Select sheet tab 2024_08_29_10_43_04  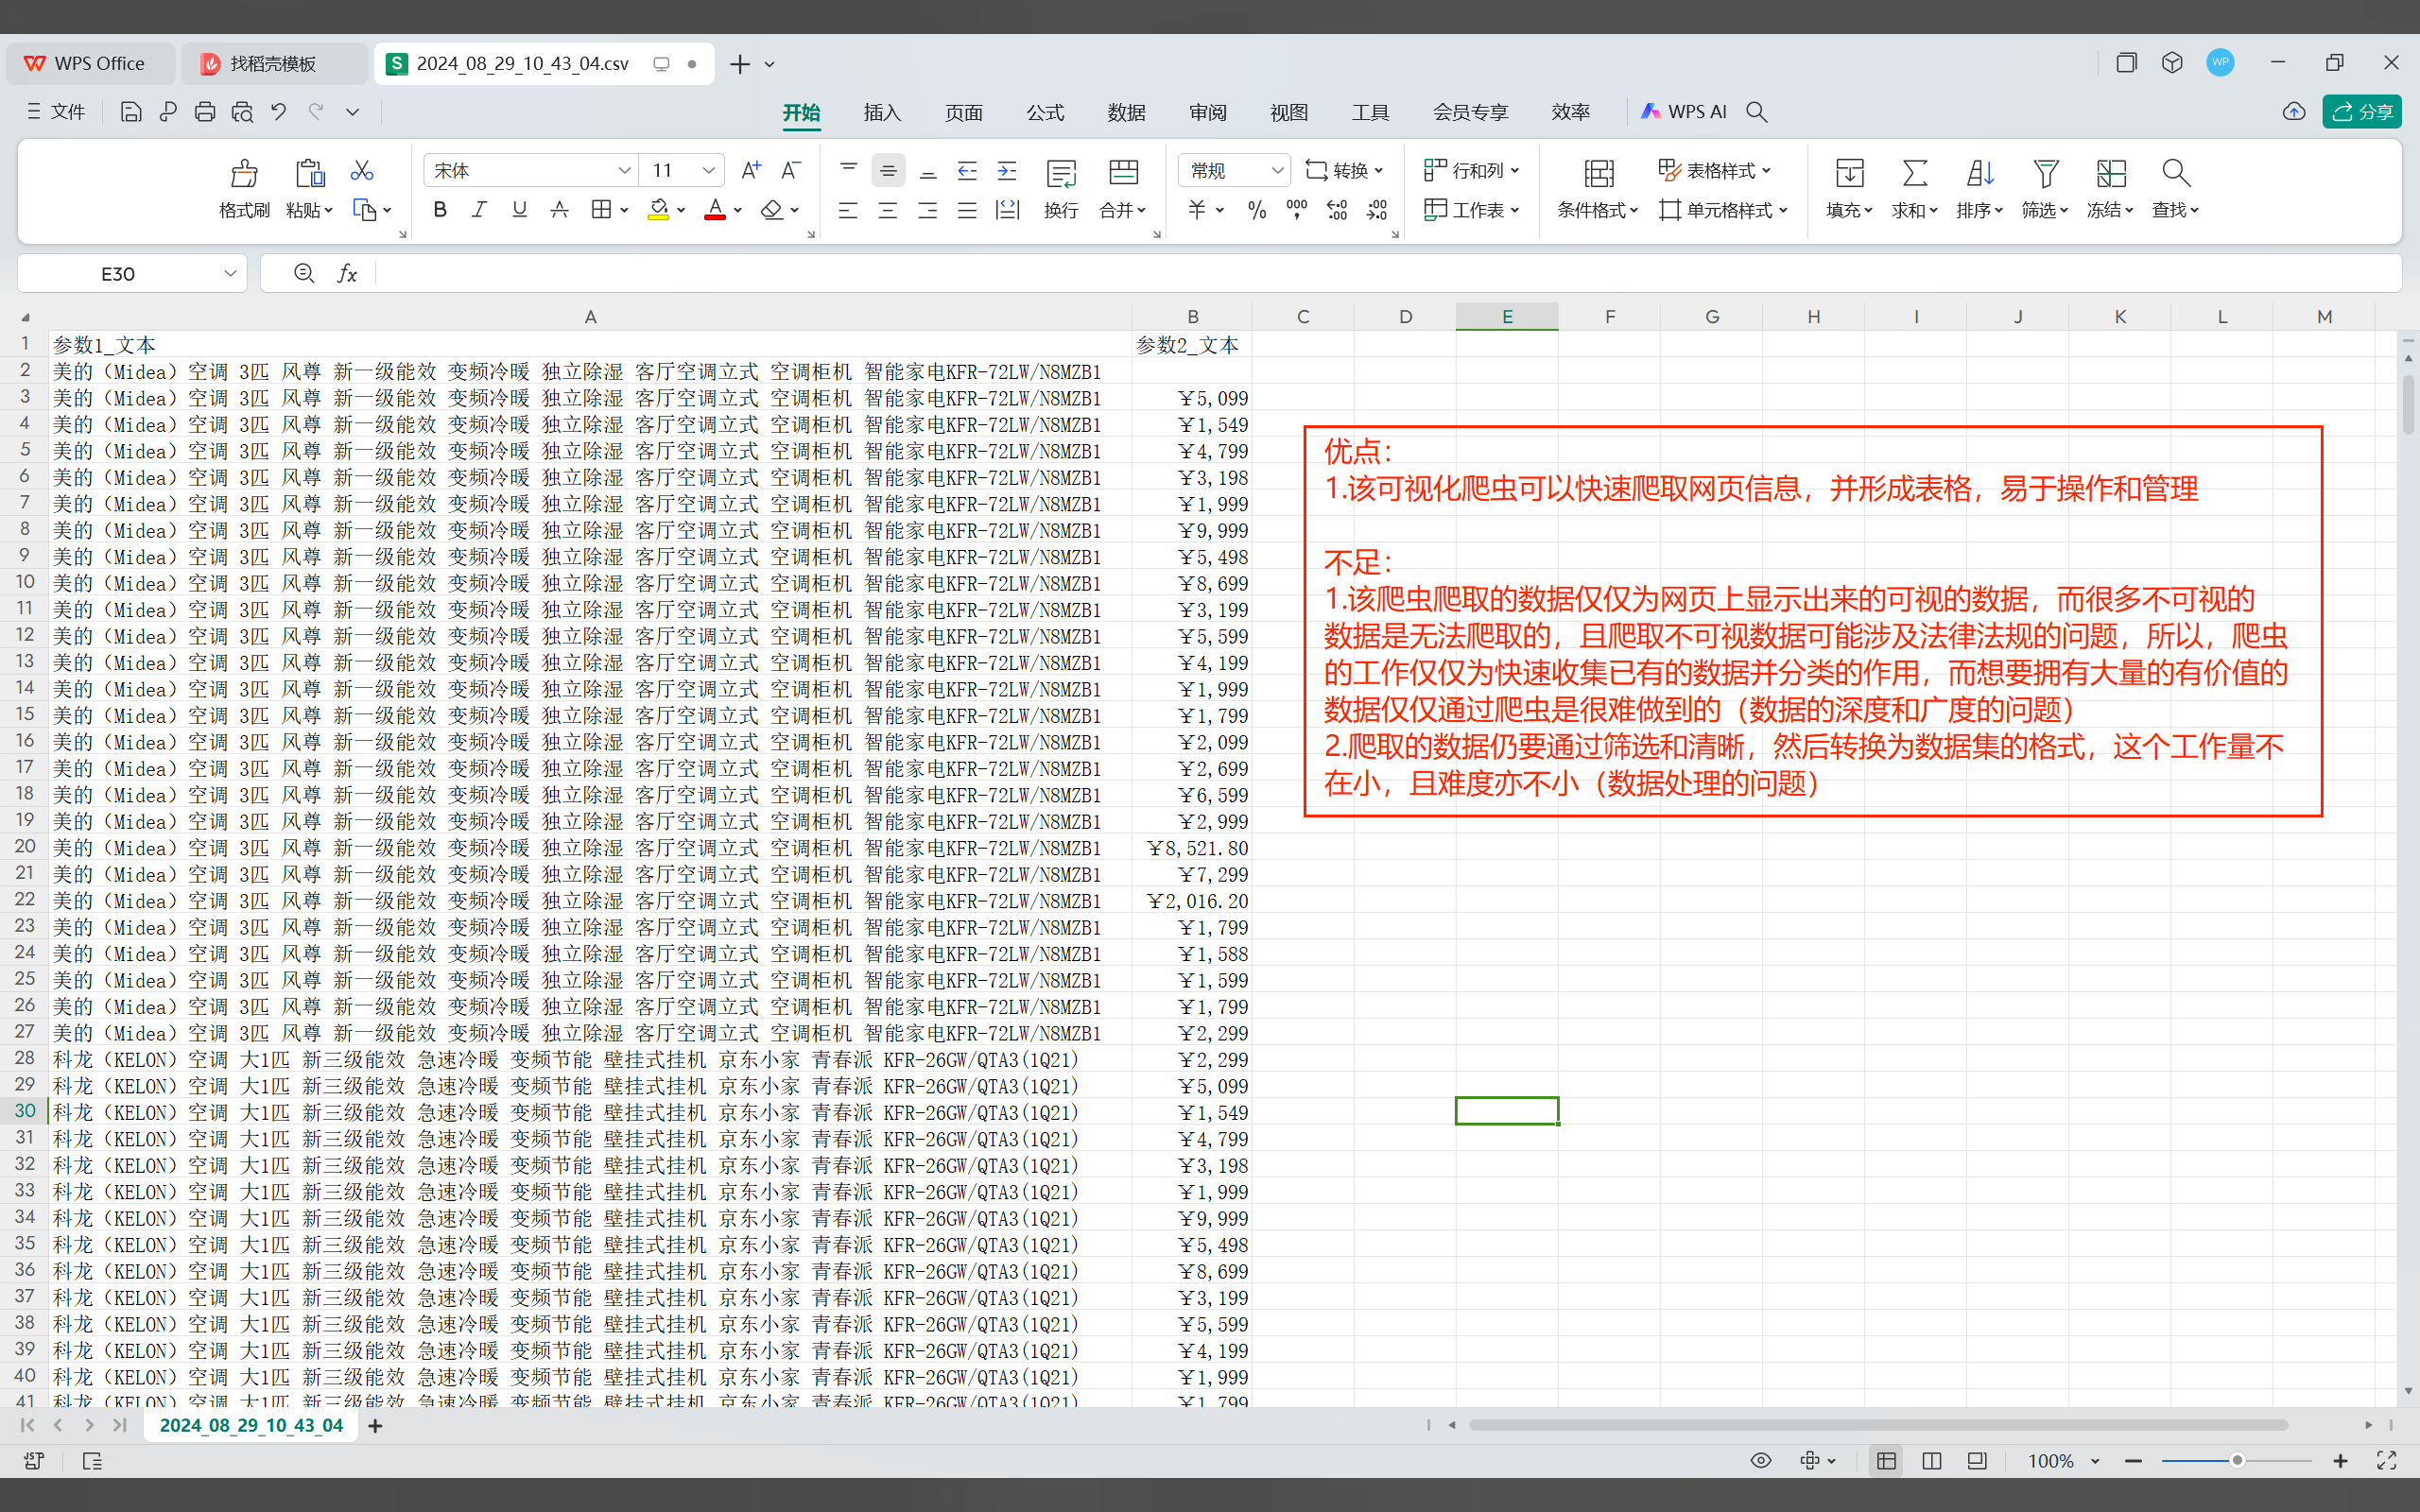pos(251,1426)
